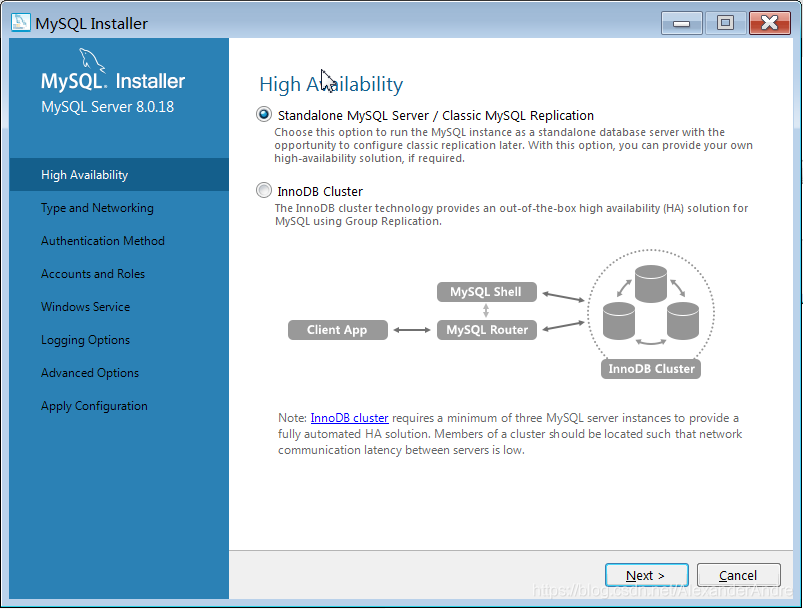Click the top database cylinder icon
This screenshot has height=609, width=803.
[x=650, y=284]
